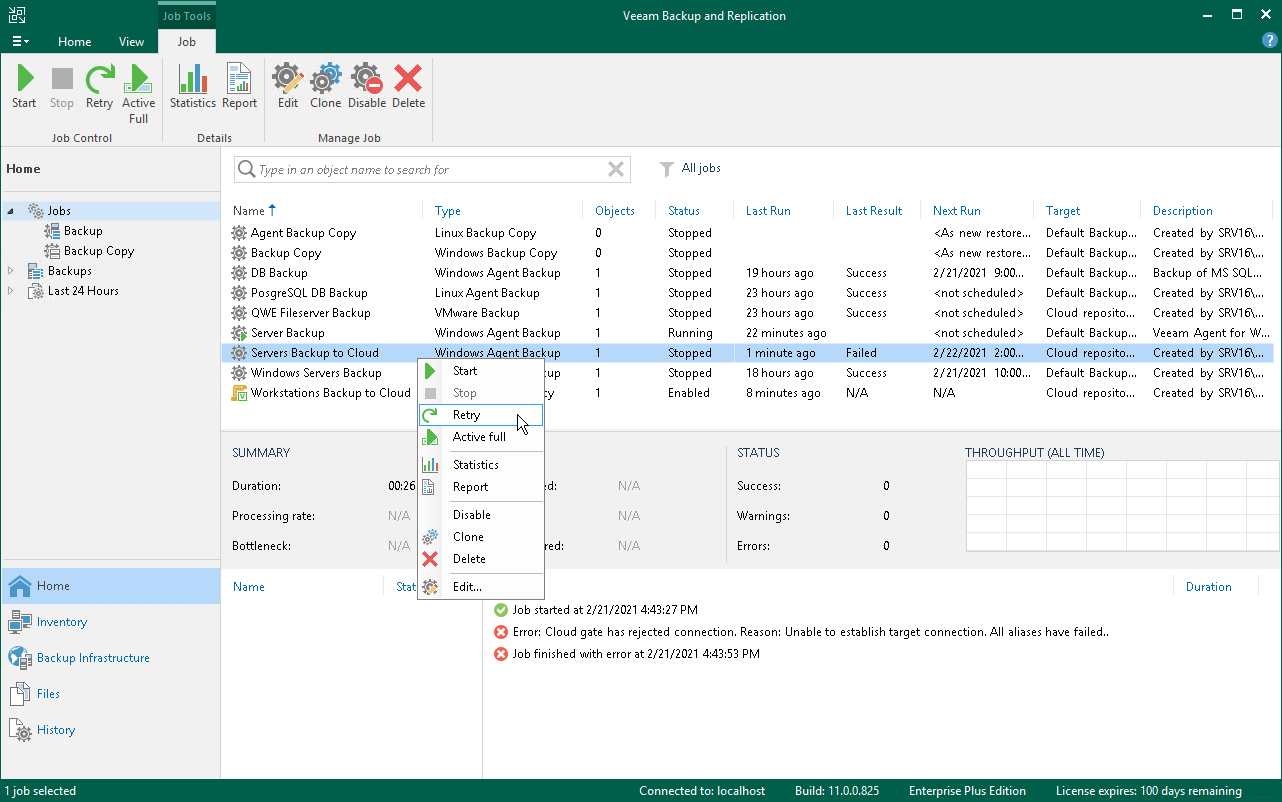This screenshot has width=1282, height=802.
Task: Click the Delete red X in context menu
Action: [x=430, y=559]
